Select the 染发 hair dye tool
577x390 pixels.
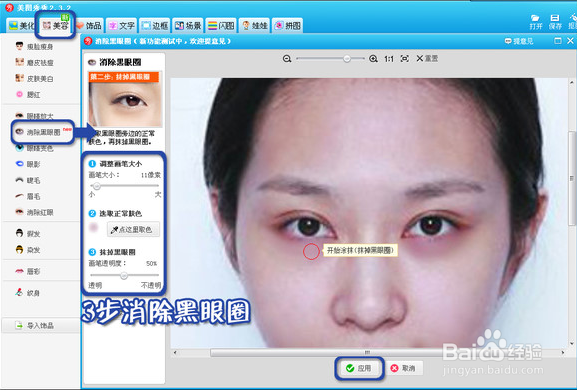pos(29,250)
